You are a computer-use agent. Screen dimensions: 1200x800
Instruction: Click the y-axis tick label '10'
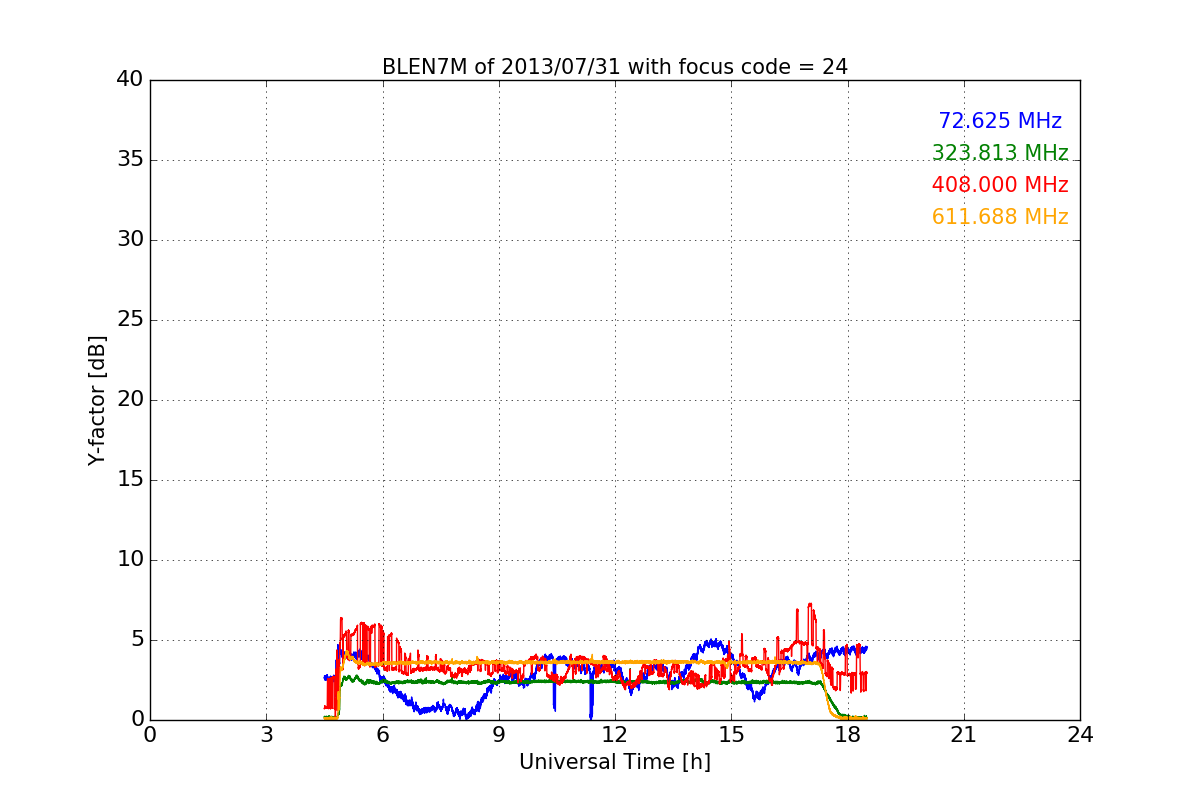coord(130,560)
